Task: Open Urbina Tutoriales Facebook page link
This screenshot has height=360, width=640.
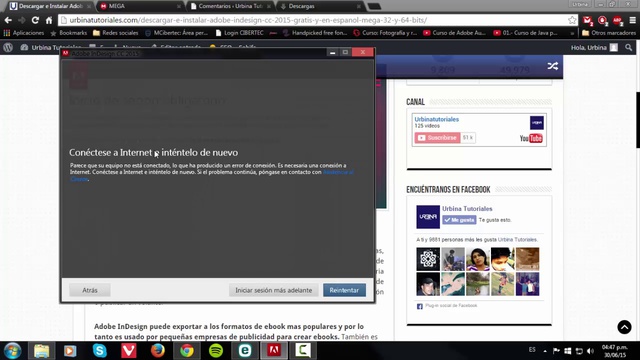Action: click(467, 209)
